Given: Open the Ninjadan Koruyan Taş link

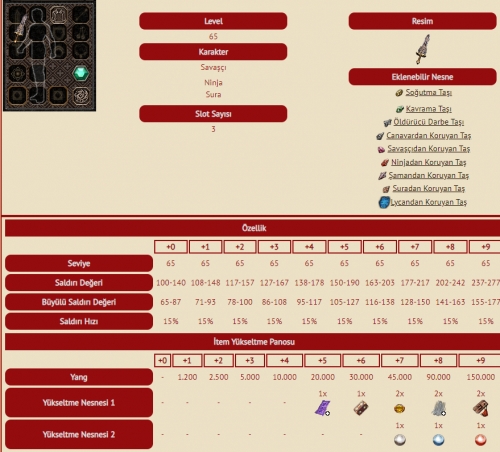Looking at the screenshot, I should click(428, 162).
